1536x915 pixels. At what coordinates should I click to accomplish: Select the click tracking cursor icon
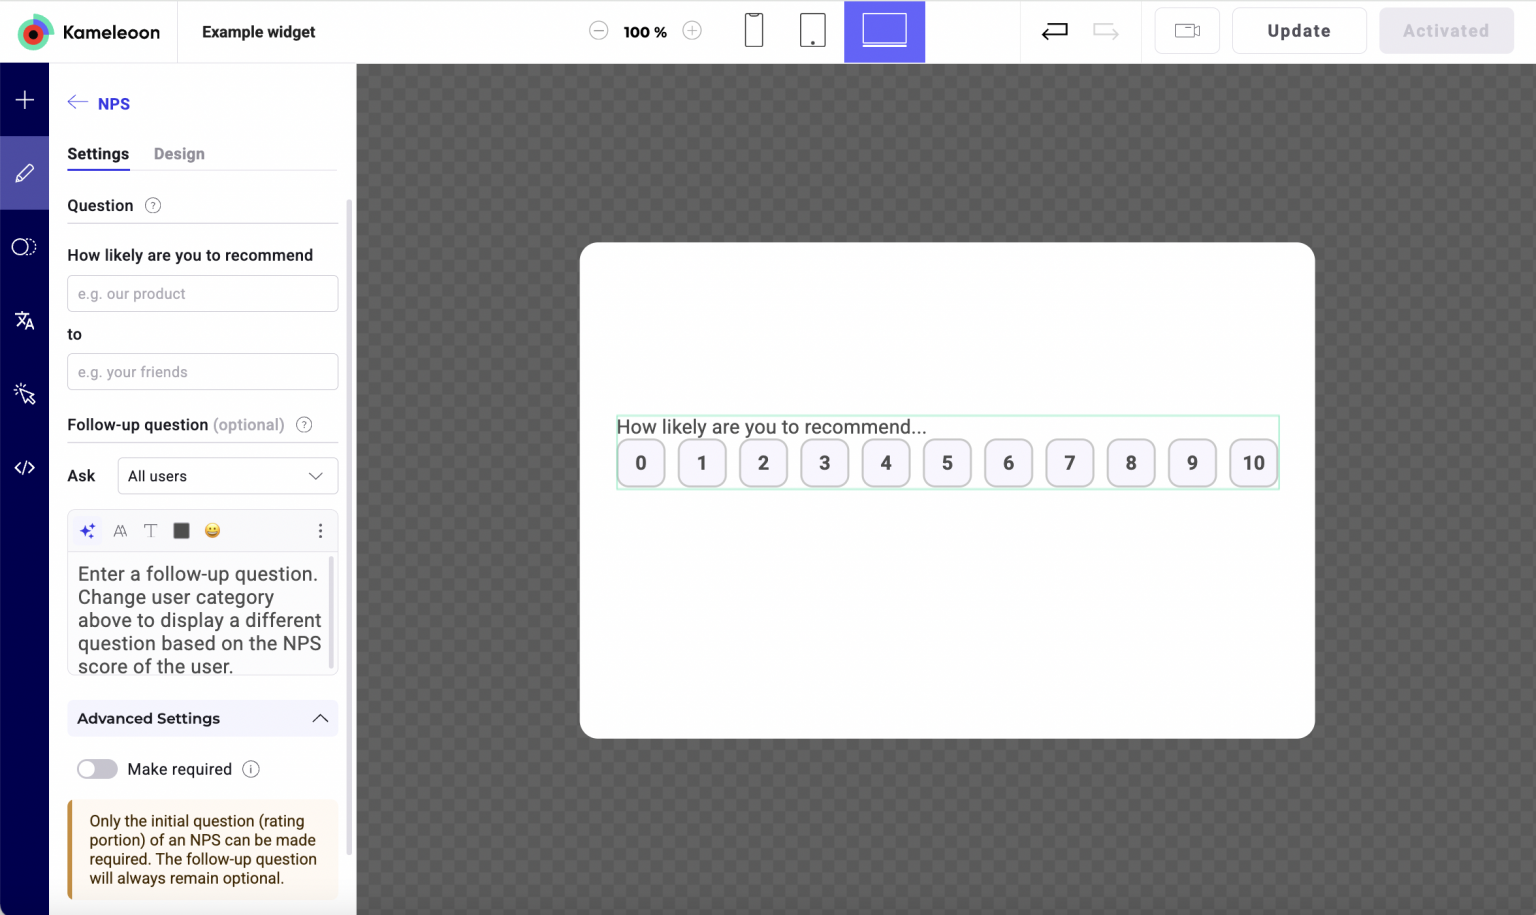click(x=24, y=394)
